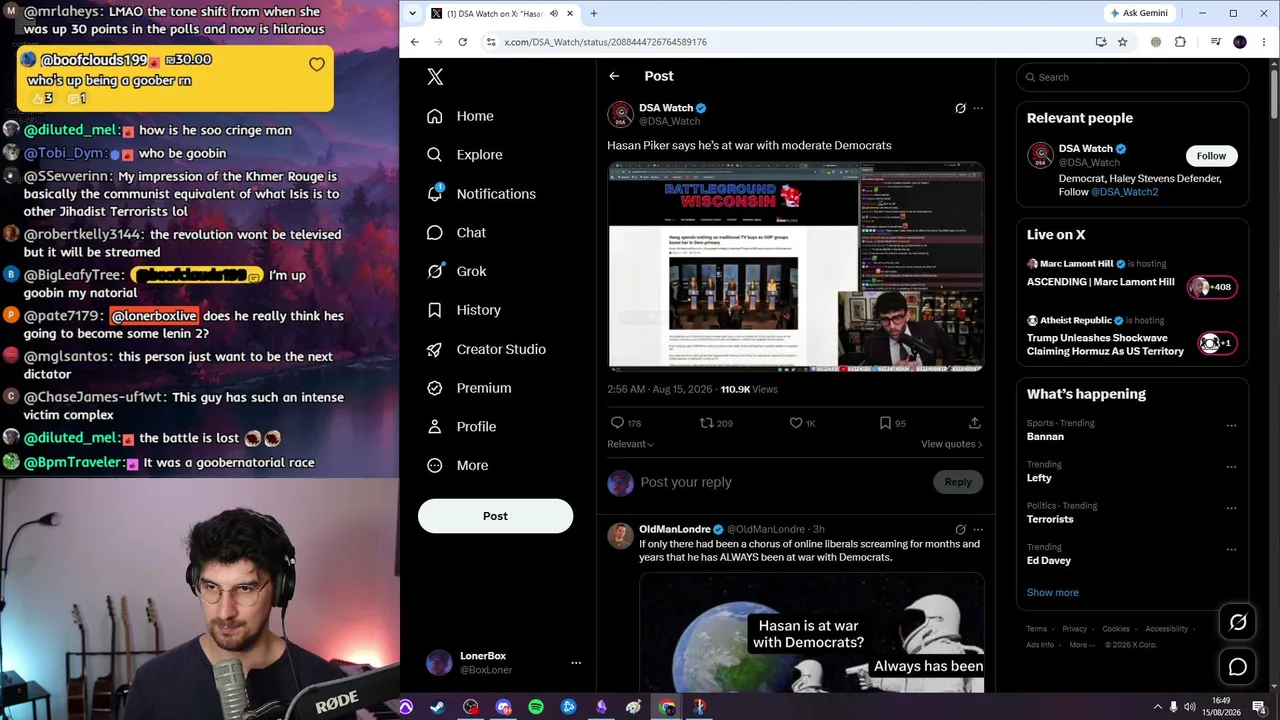The width and height of the screenshot is (1280, 720).
Task: Reload the page in the browser
Action: [x=462, y=42]
